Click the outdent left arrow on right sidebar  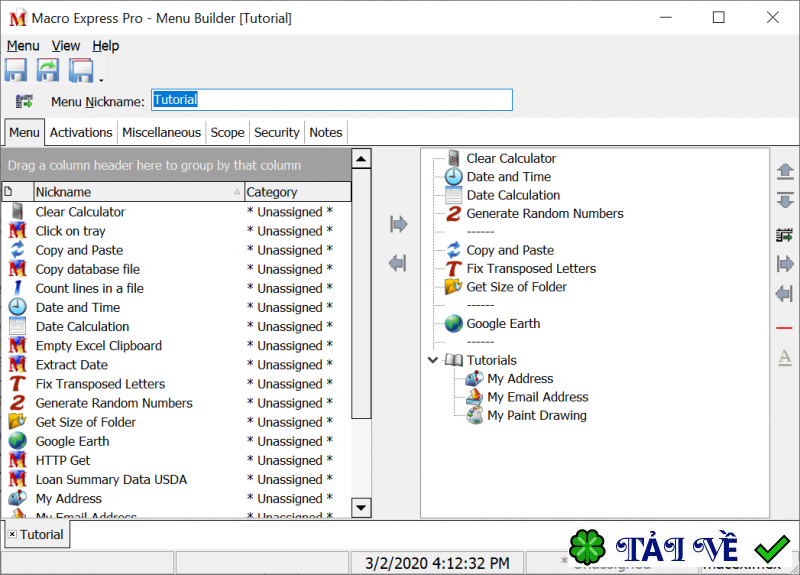point(785,293)
